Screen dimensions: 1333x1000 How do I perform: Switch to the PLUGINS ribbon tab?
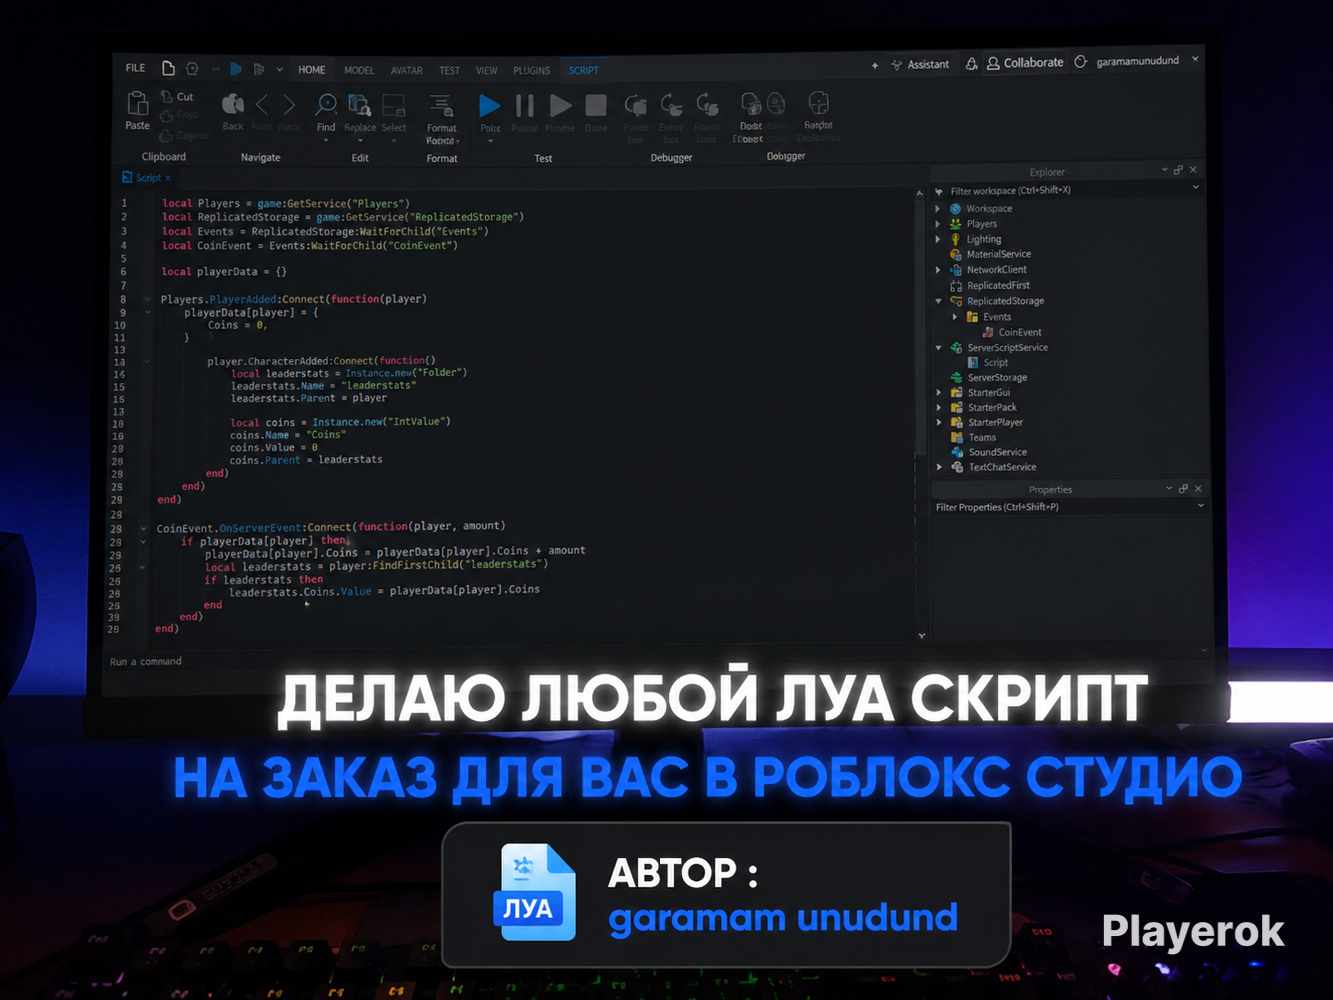[532, 71]
